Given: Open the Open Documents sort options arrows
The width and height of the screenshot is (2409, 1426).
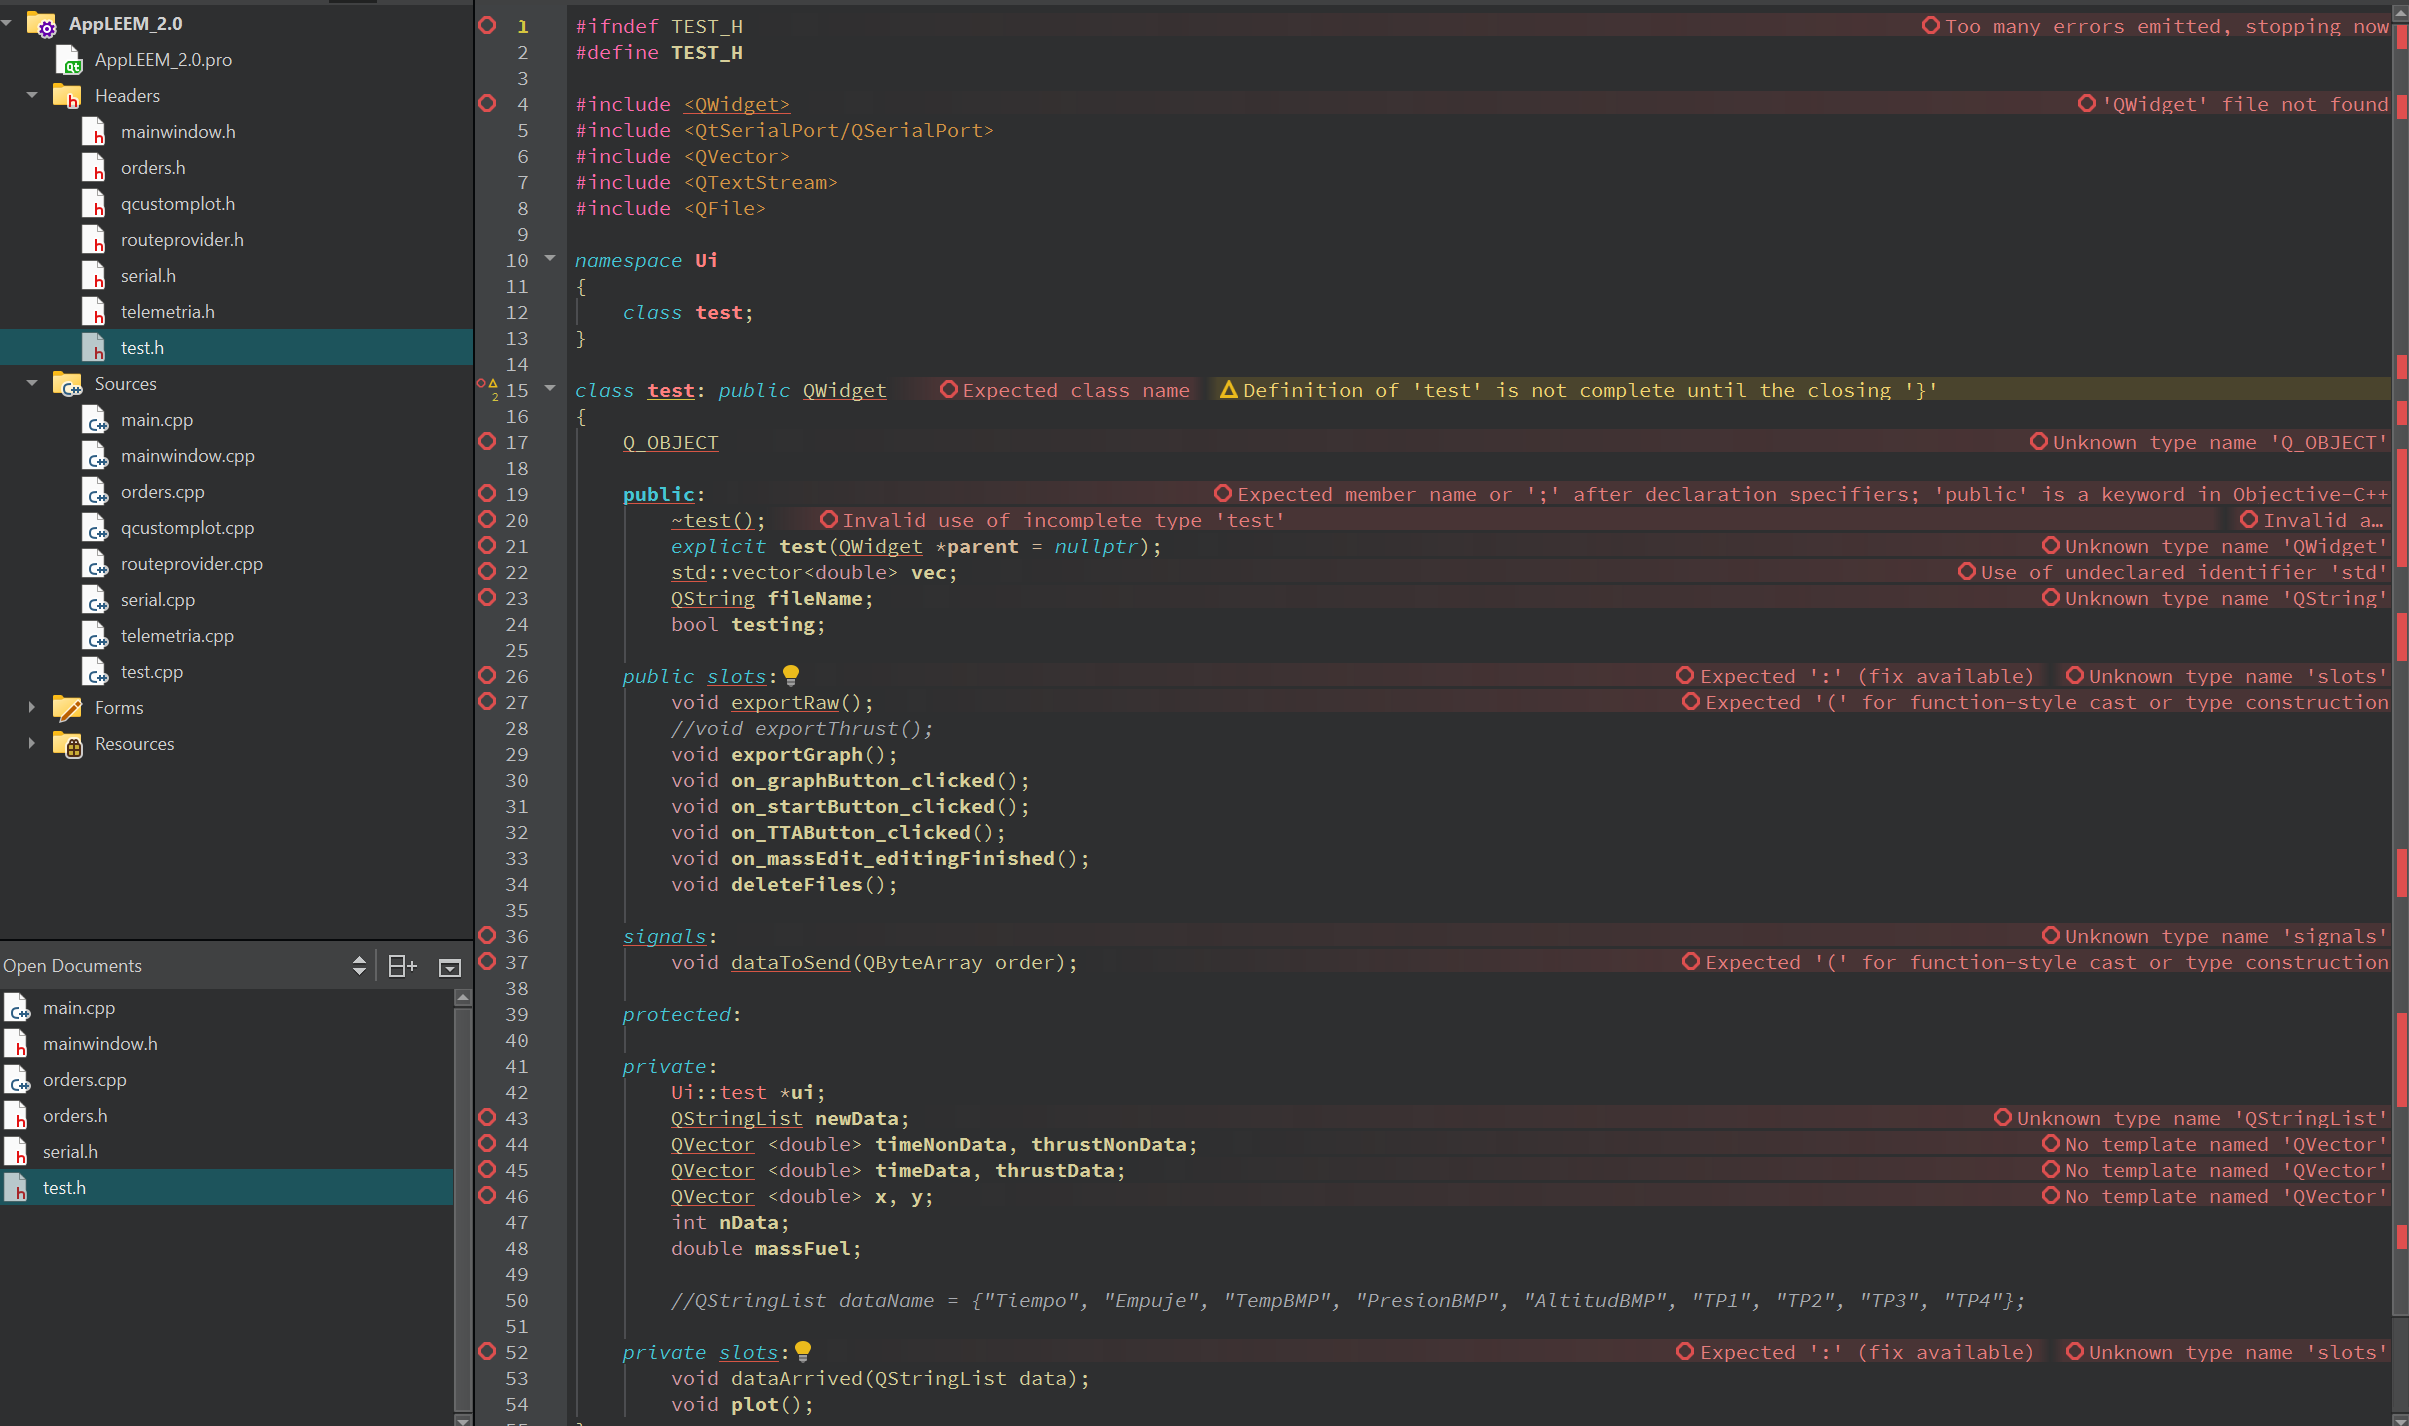Looking at the screenshot, I should coord(359,965).
